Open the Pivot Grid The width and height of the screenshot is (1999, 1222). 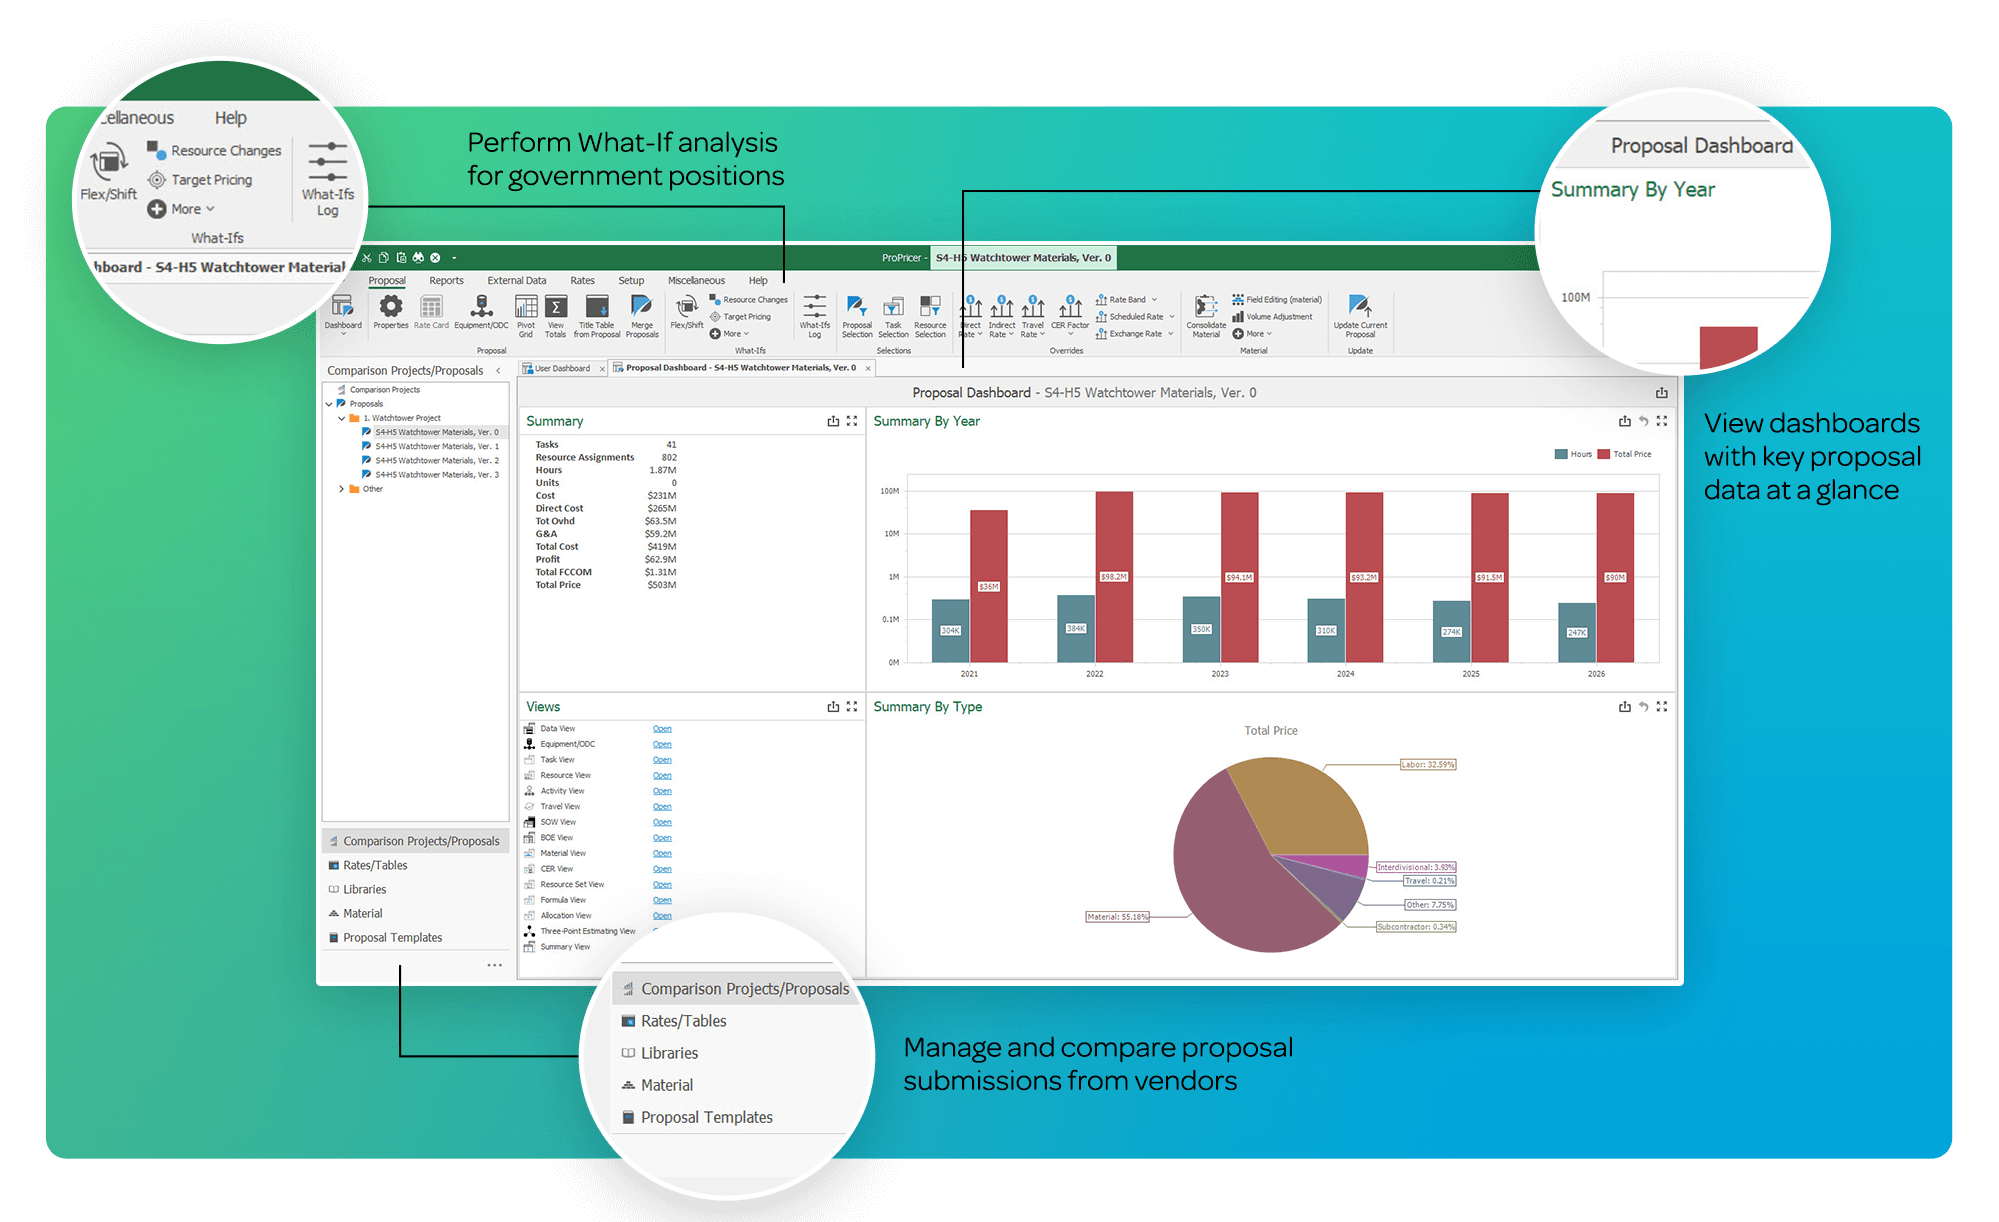pos(525,313)
